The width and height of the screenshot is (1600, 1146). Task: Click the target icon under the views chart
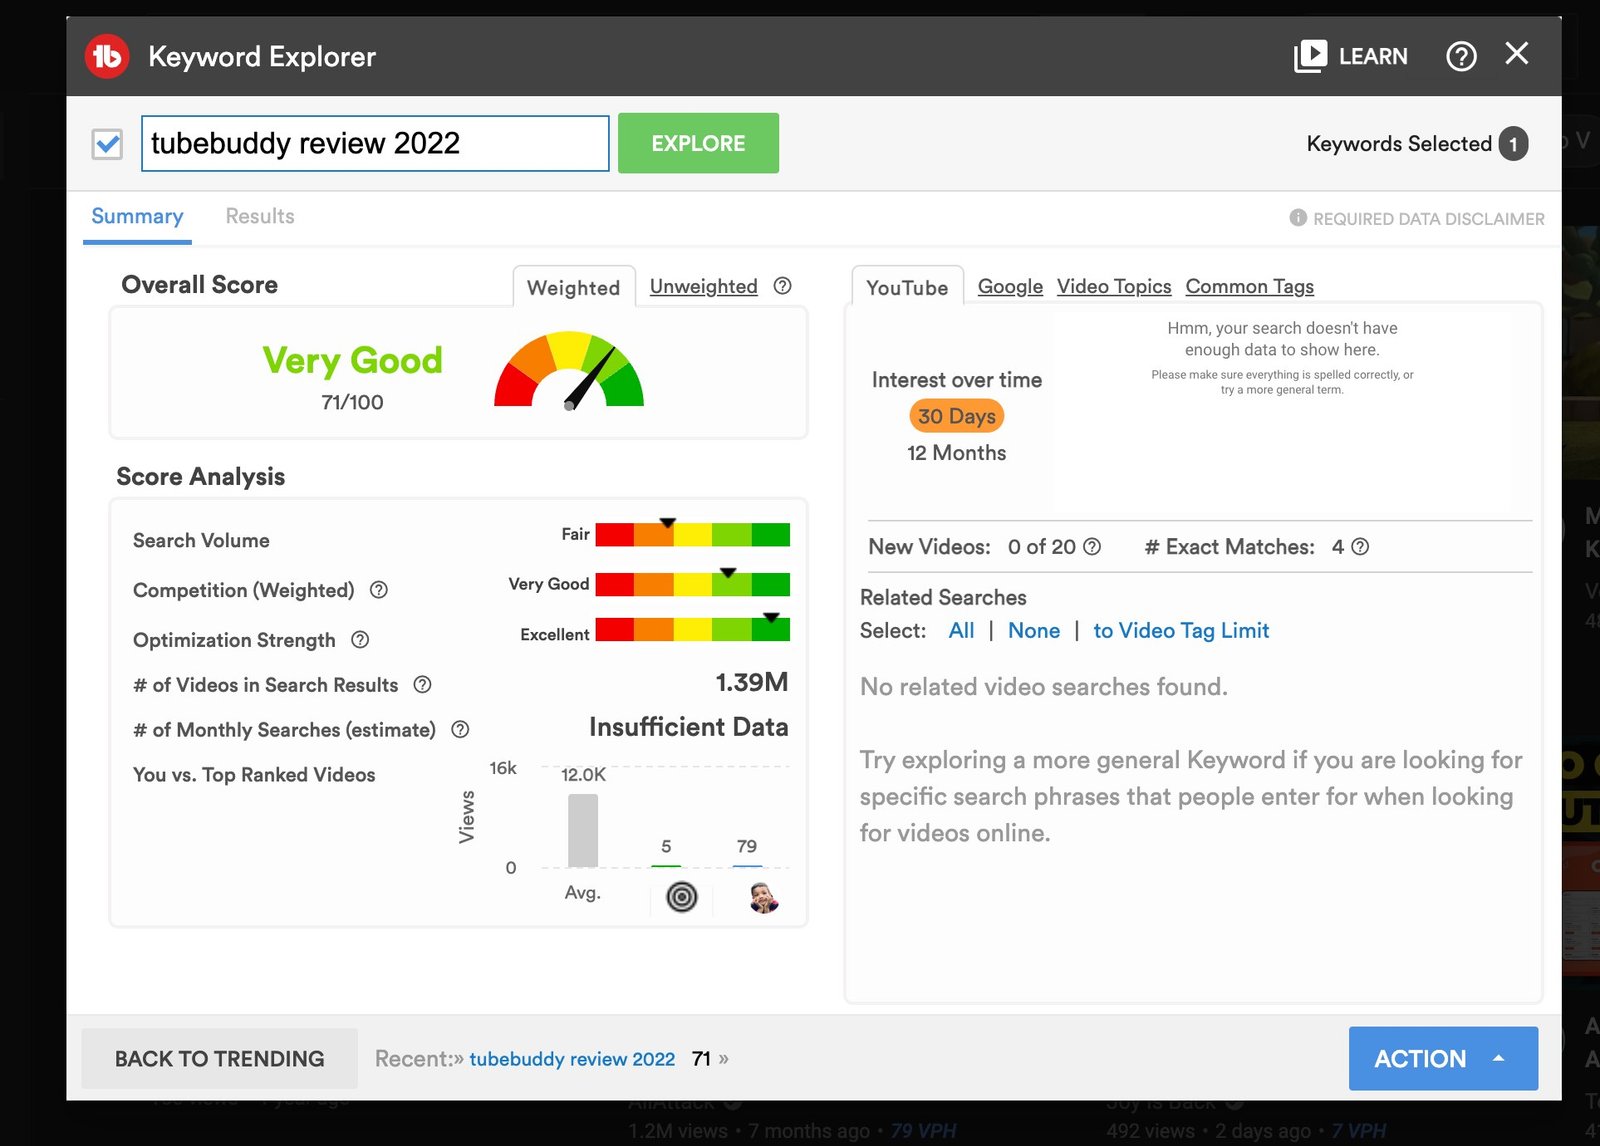pos(682,897)
